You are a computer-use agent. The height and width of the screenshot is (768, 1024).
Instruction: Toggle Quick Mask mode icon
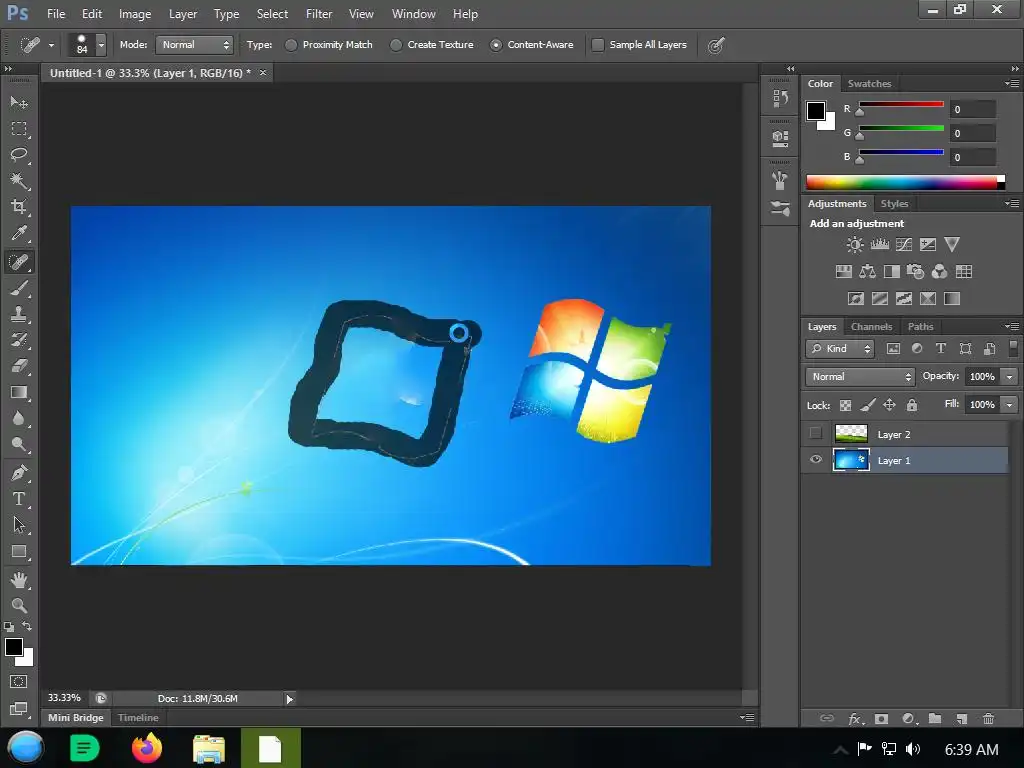19,682
